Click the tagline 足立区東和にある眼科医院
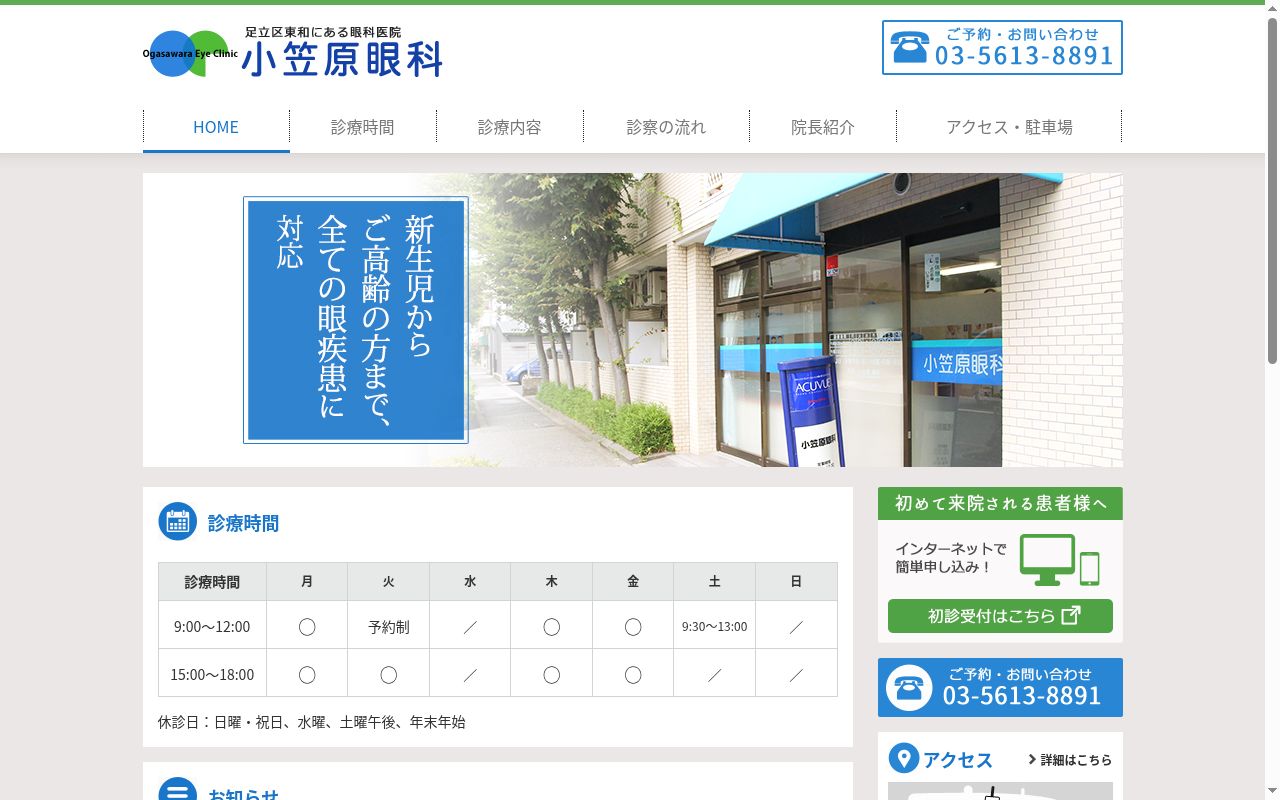Screen dimensions: 1280x800 [323, 32]
